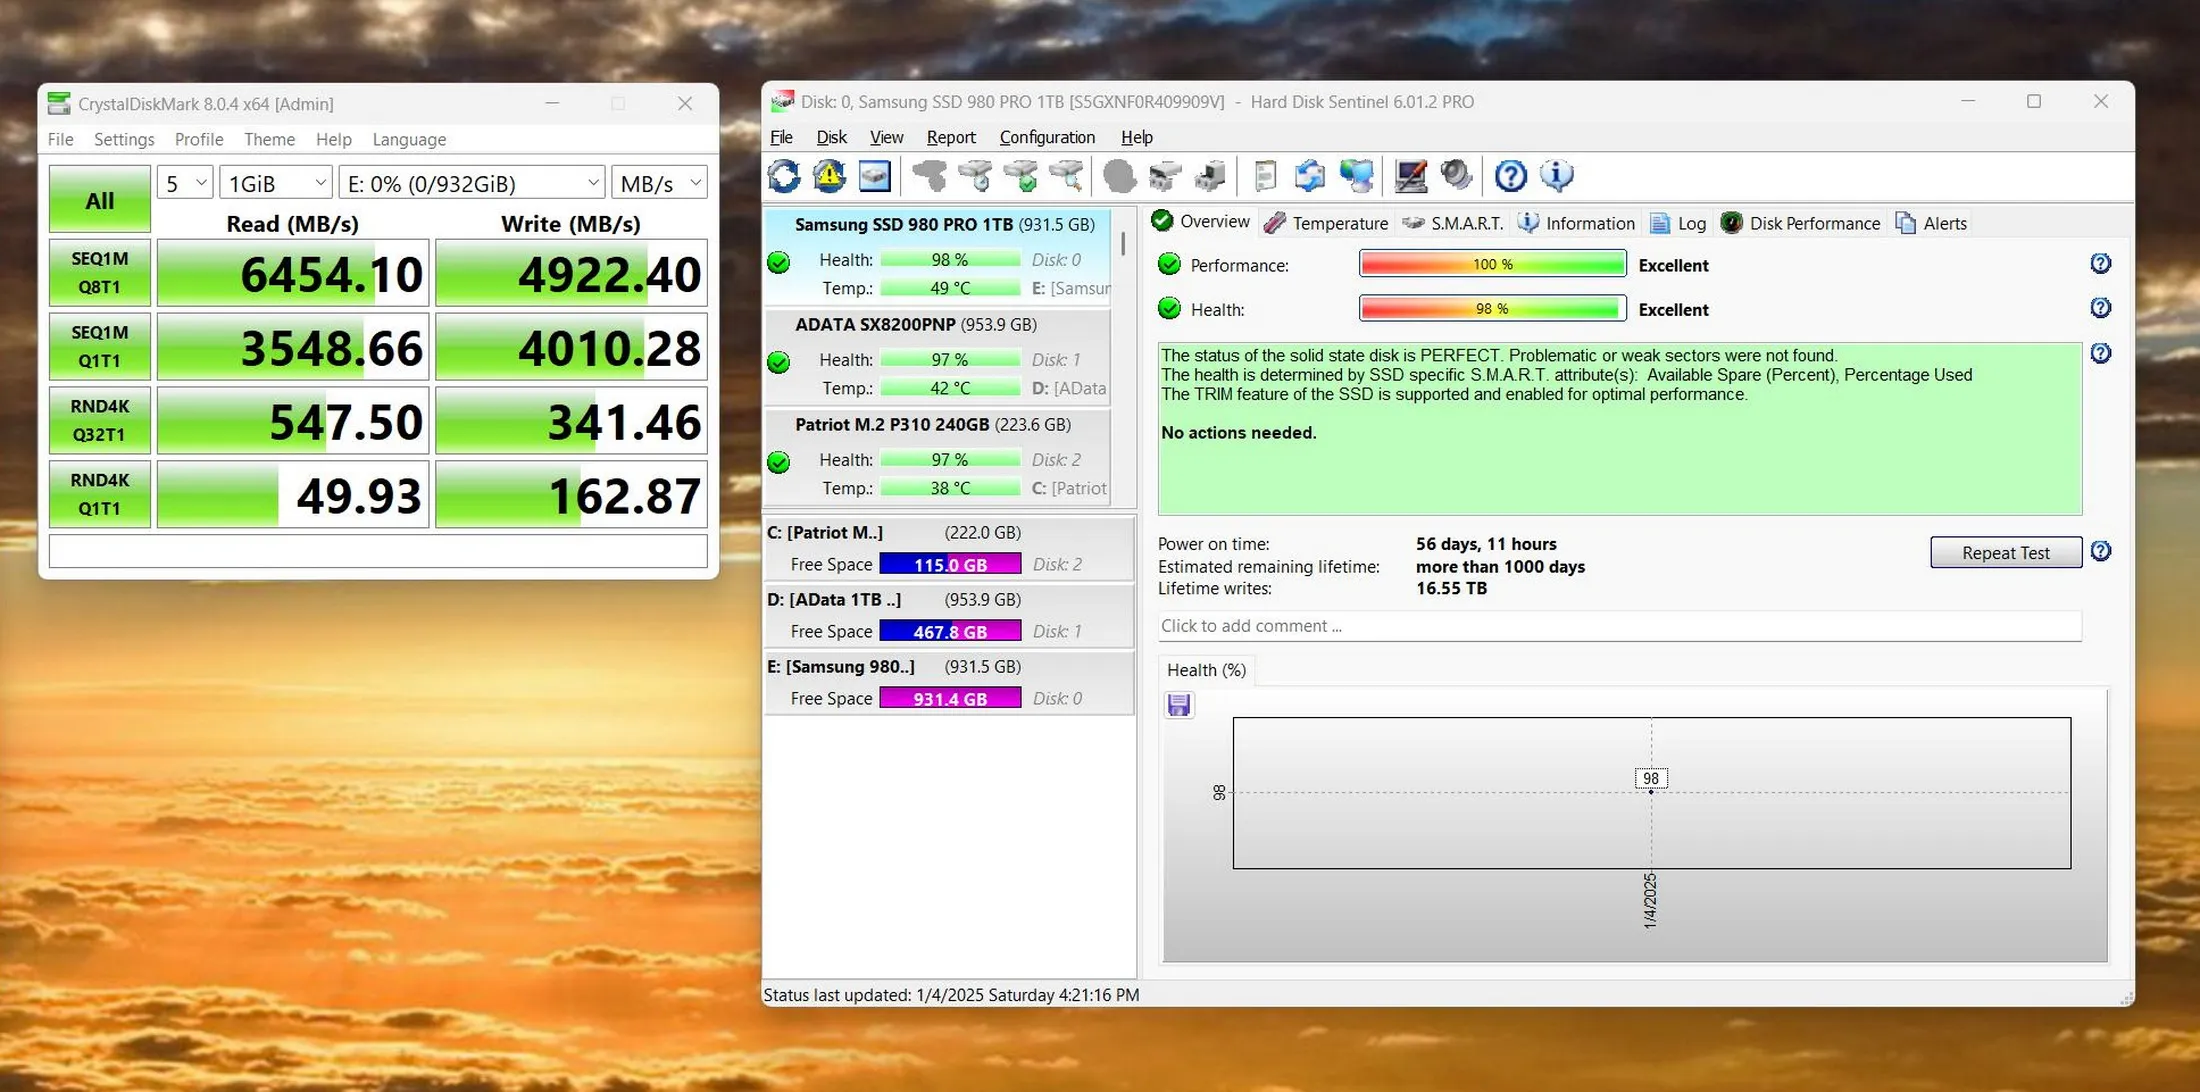Click green status check for Patriot M.2 P310
Viewport: 2200px width, 1092px height.
pos(778,462)
